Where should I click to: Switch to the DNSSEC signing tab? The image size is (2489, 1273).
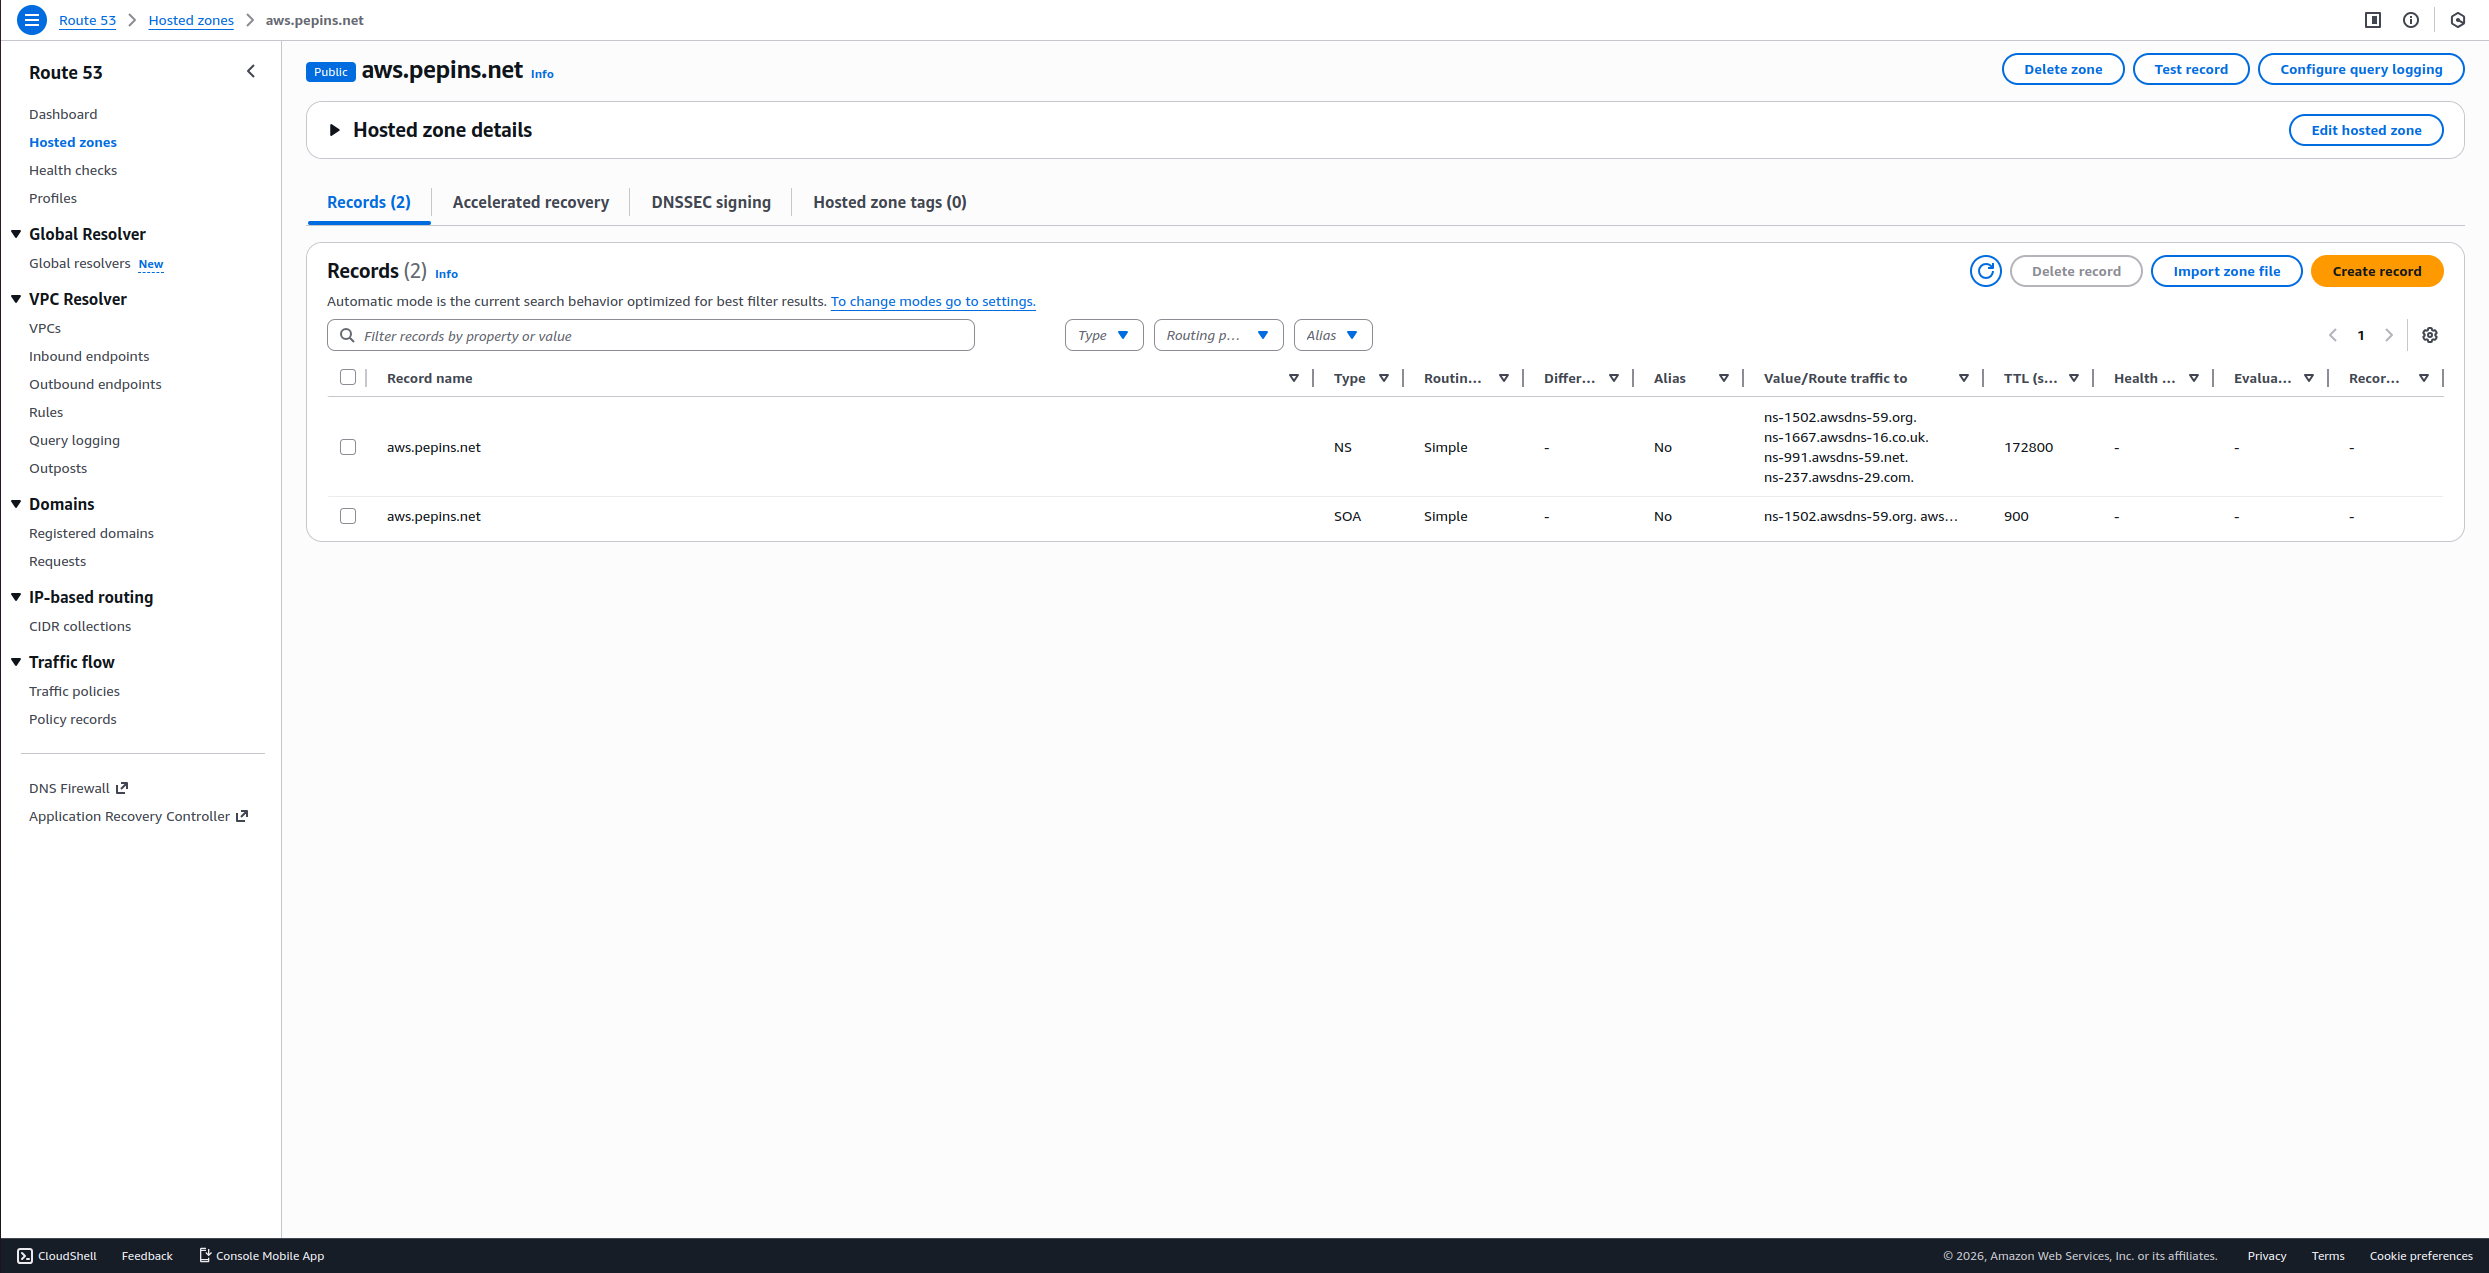[x=710, y=201]
